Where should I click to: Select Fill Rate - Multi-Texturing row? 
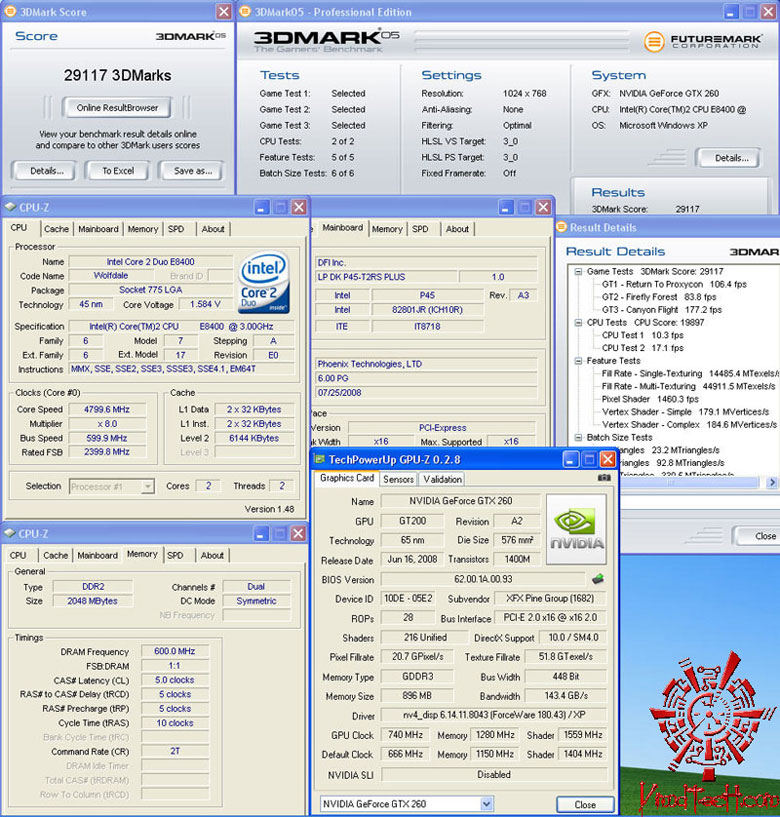point(688,387)
